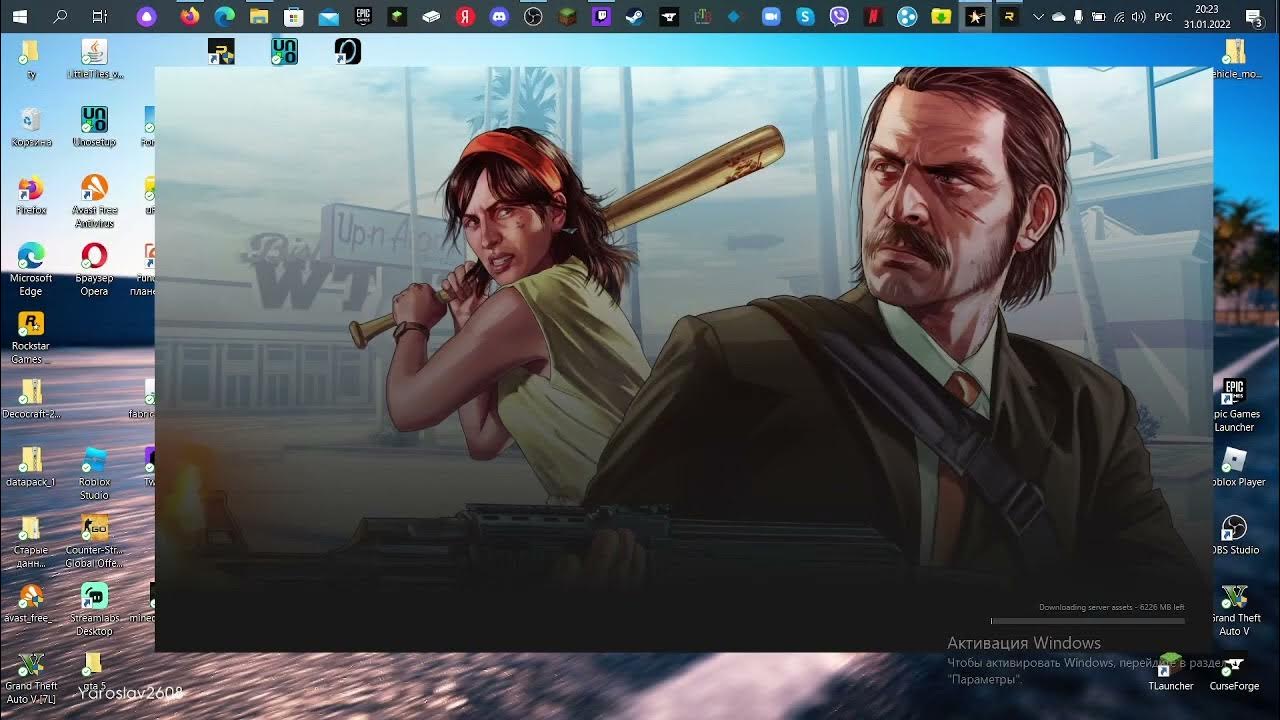1280x720 pixels.
Task: Select the Microsoft Edge desktop shortcut
Action: pos(31,269)
